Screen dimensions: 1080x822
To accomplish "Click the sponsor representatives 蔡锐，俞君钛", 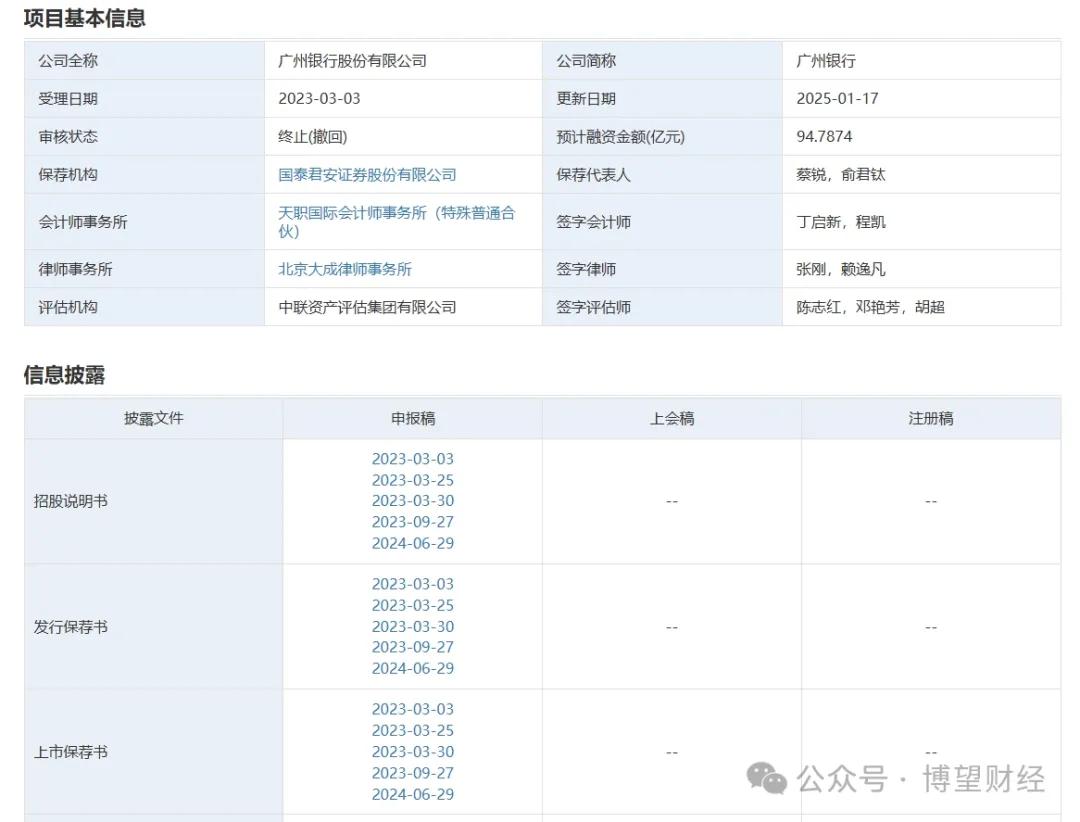I will [840, 175].
